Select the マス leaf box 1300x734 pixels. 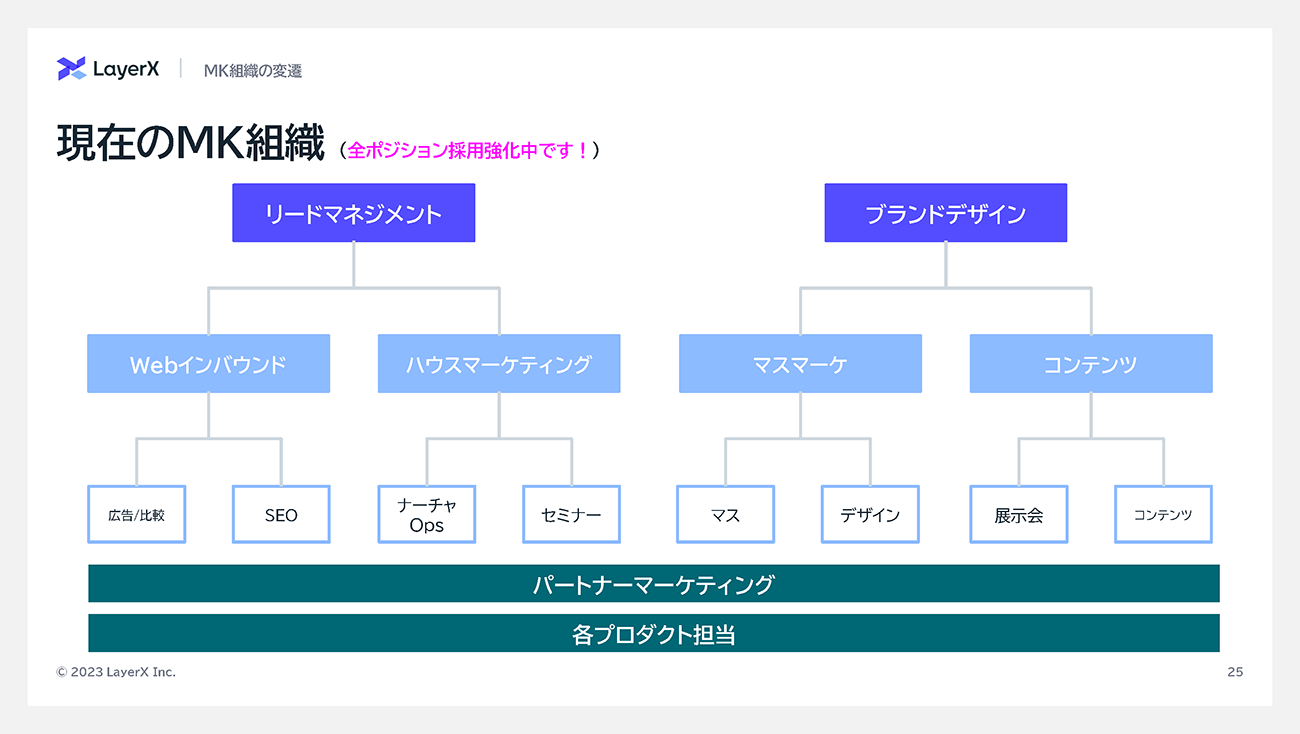(725, 515)
